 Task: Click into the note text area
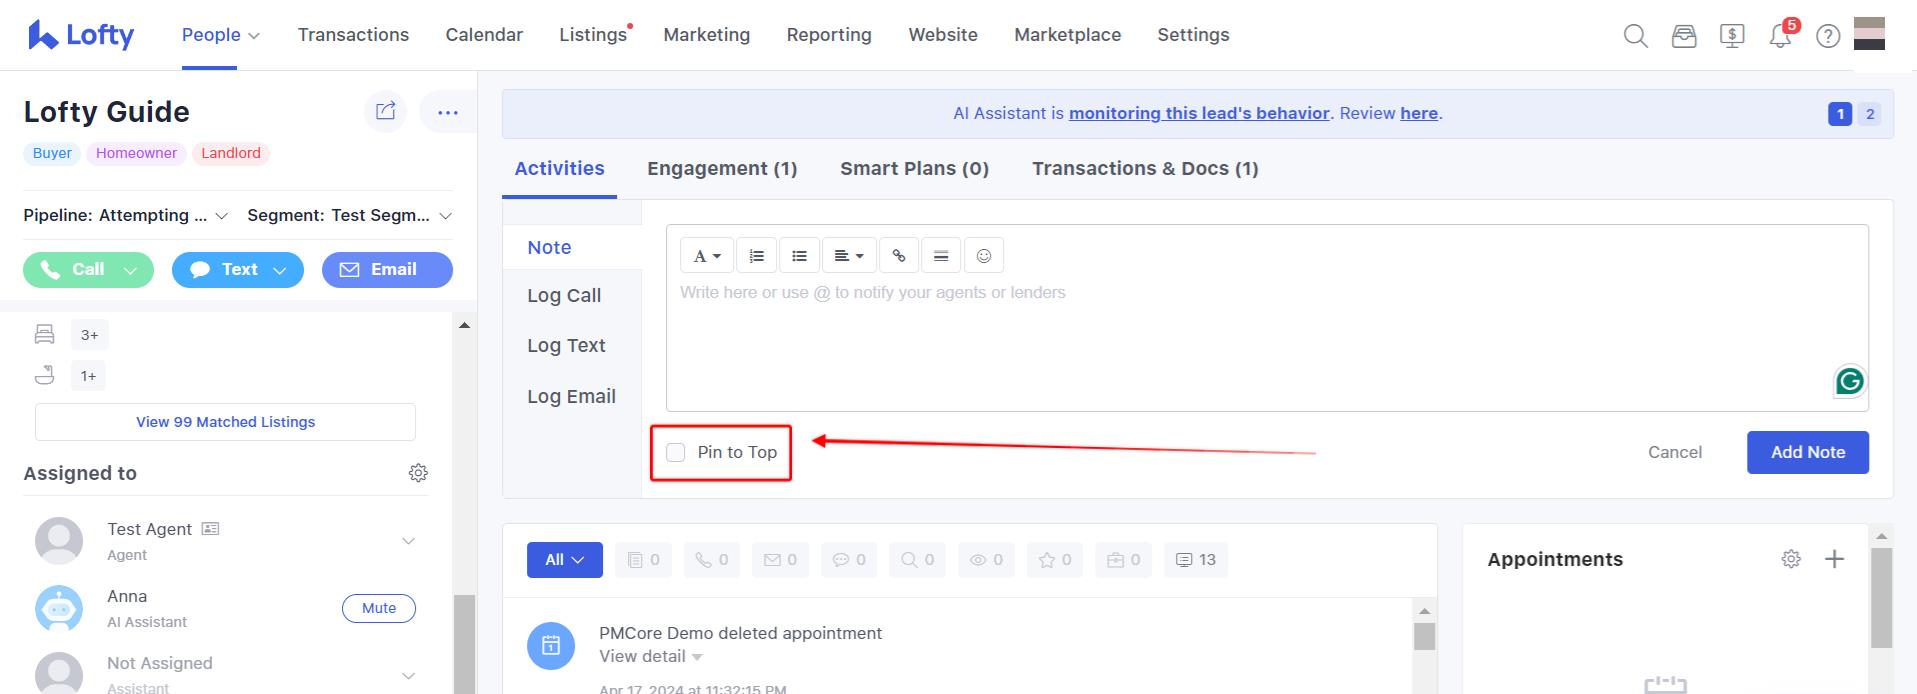coord(1266,343)
